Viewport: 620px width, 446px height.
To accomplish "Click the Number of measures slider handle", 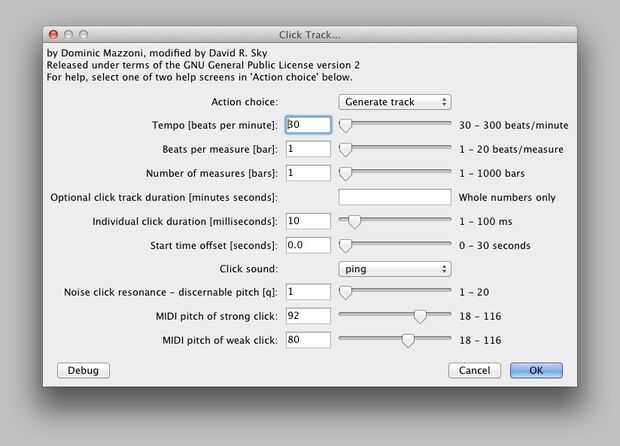I will 346,173.
